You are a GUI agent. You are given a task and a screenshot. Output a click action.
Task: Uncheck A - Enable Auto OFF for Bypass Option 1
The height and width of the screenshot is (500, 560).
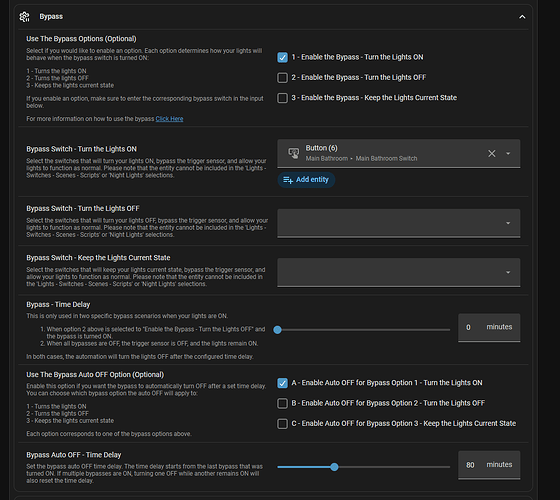pos(282,383)
